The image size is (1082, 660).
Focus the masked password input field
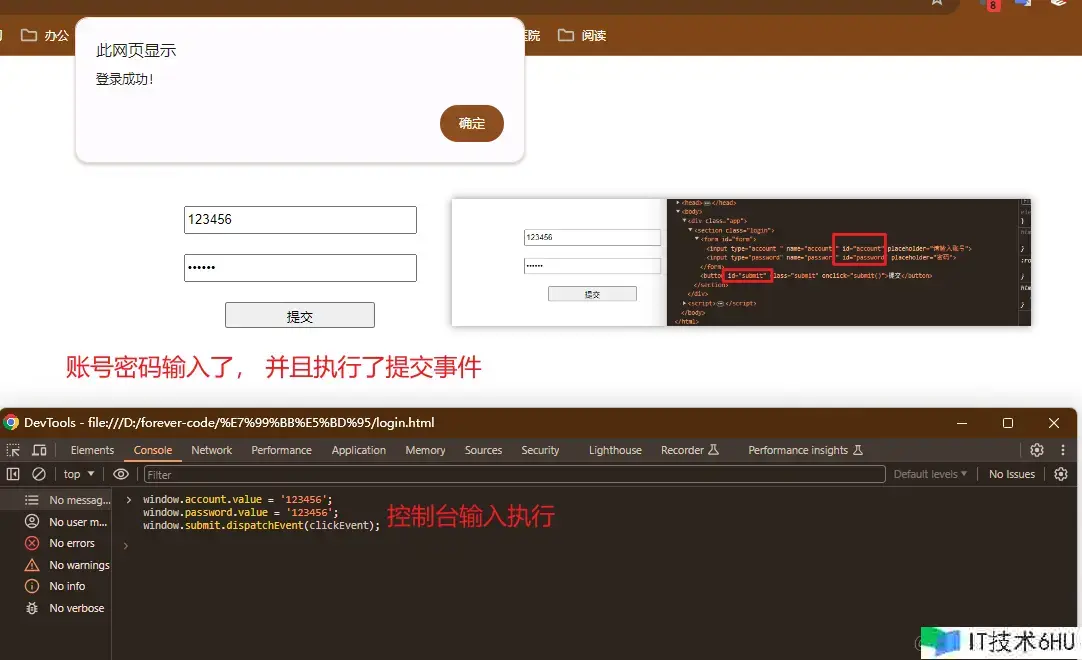[300, 268]
